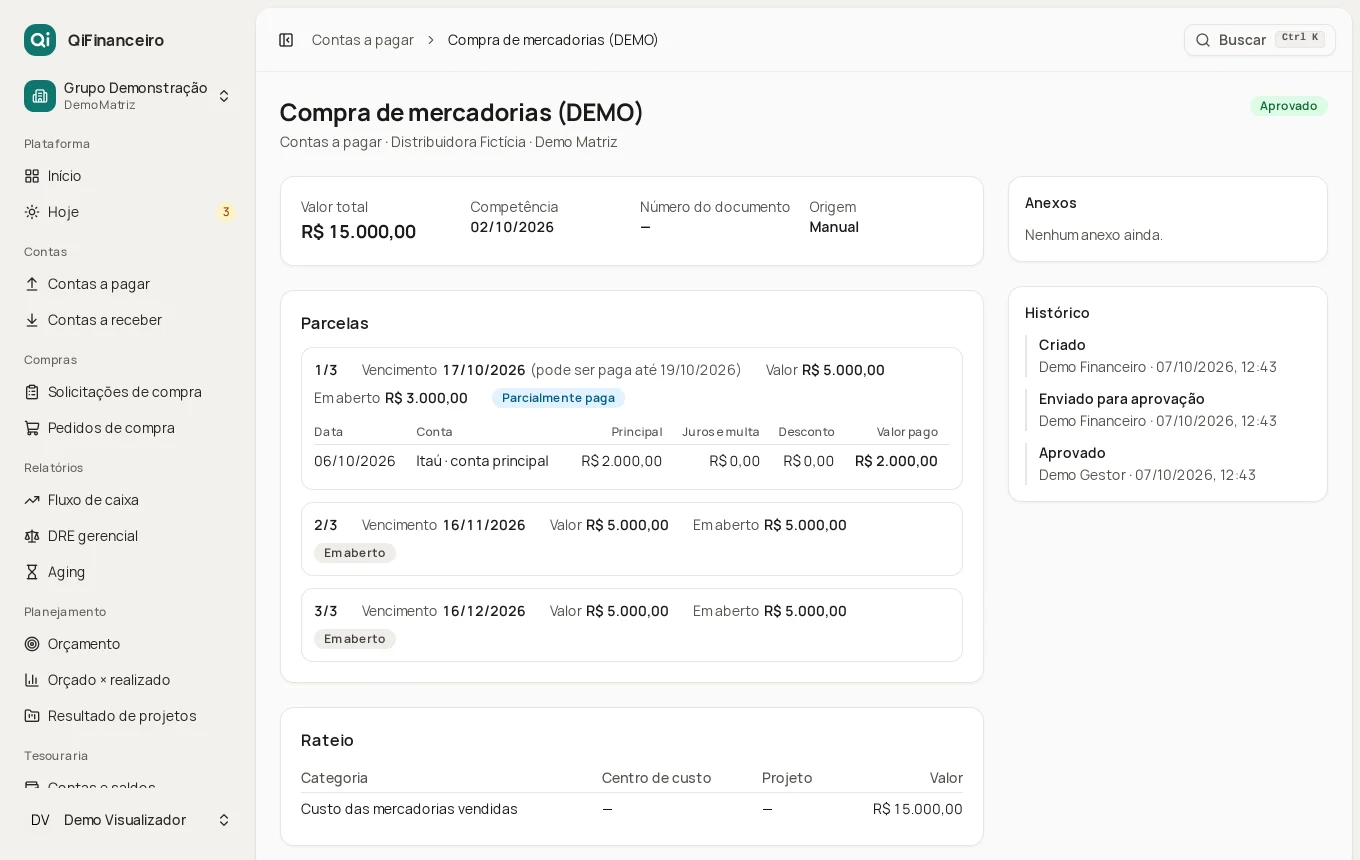Screen dimensions: 1360x860
Task: Click the Contas a receber download-arrow icon
Action: pyautogui.click(x=32, y=320)
